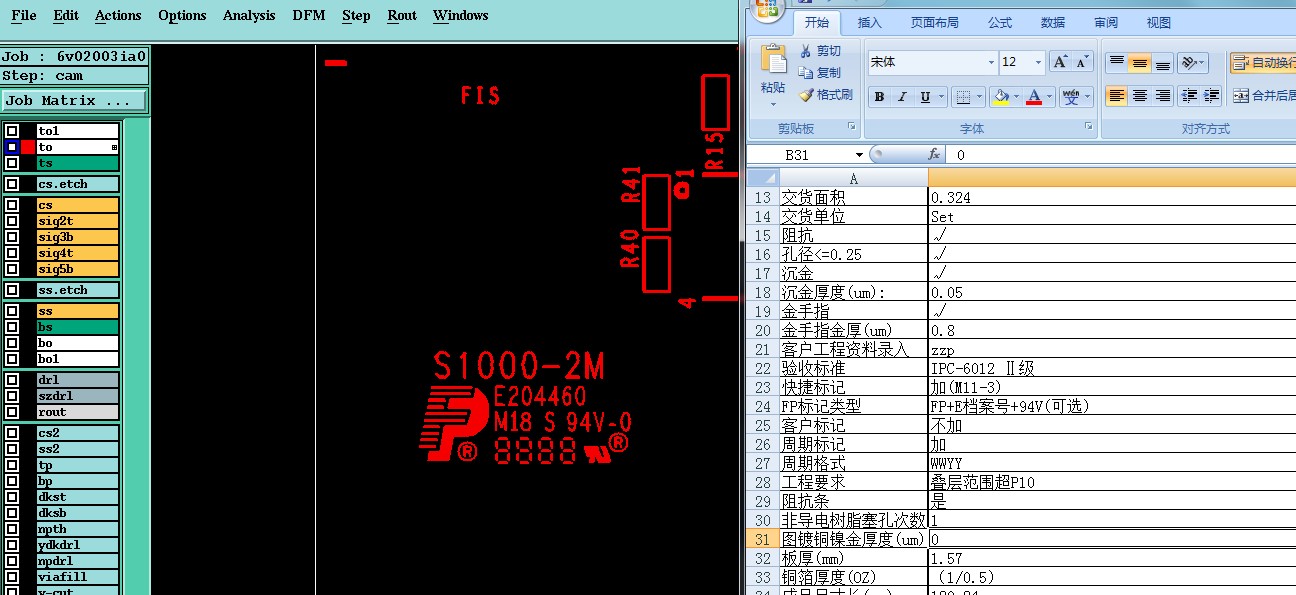Decrease font size with small A icon

tap(1083, 62)
